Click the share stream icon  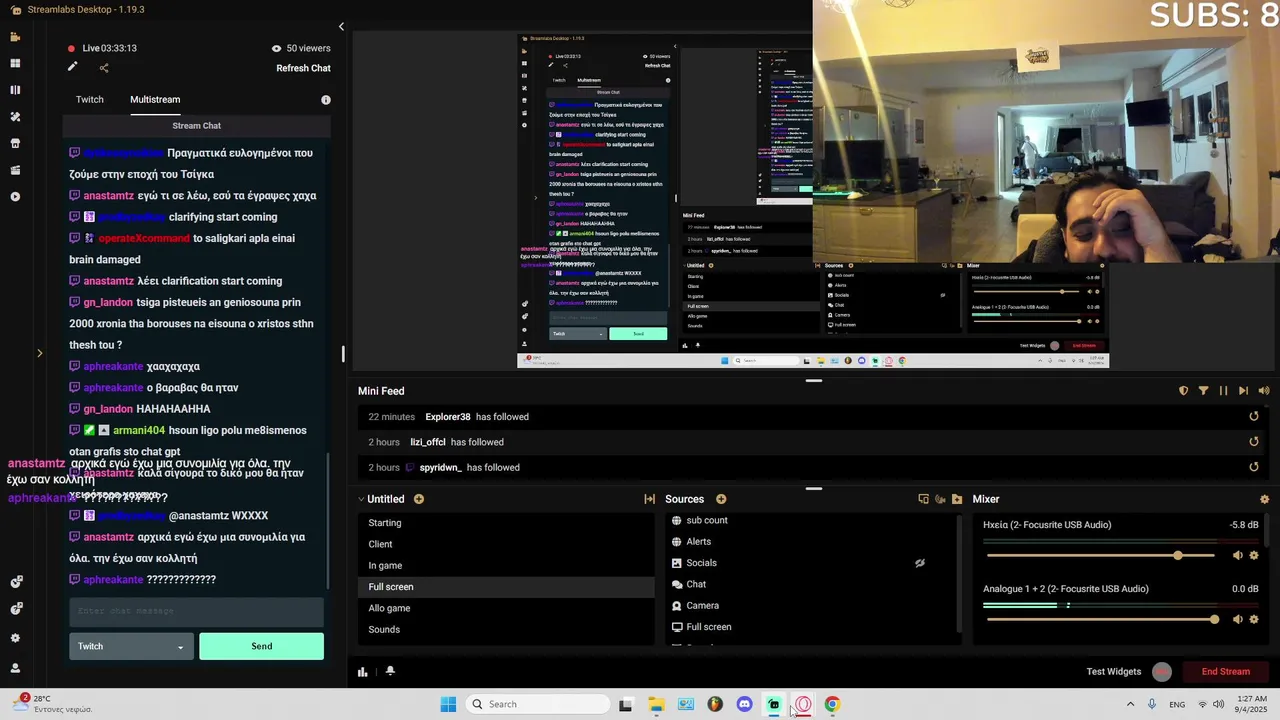pos(104,68)
